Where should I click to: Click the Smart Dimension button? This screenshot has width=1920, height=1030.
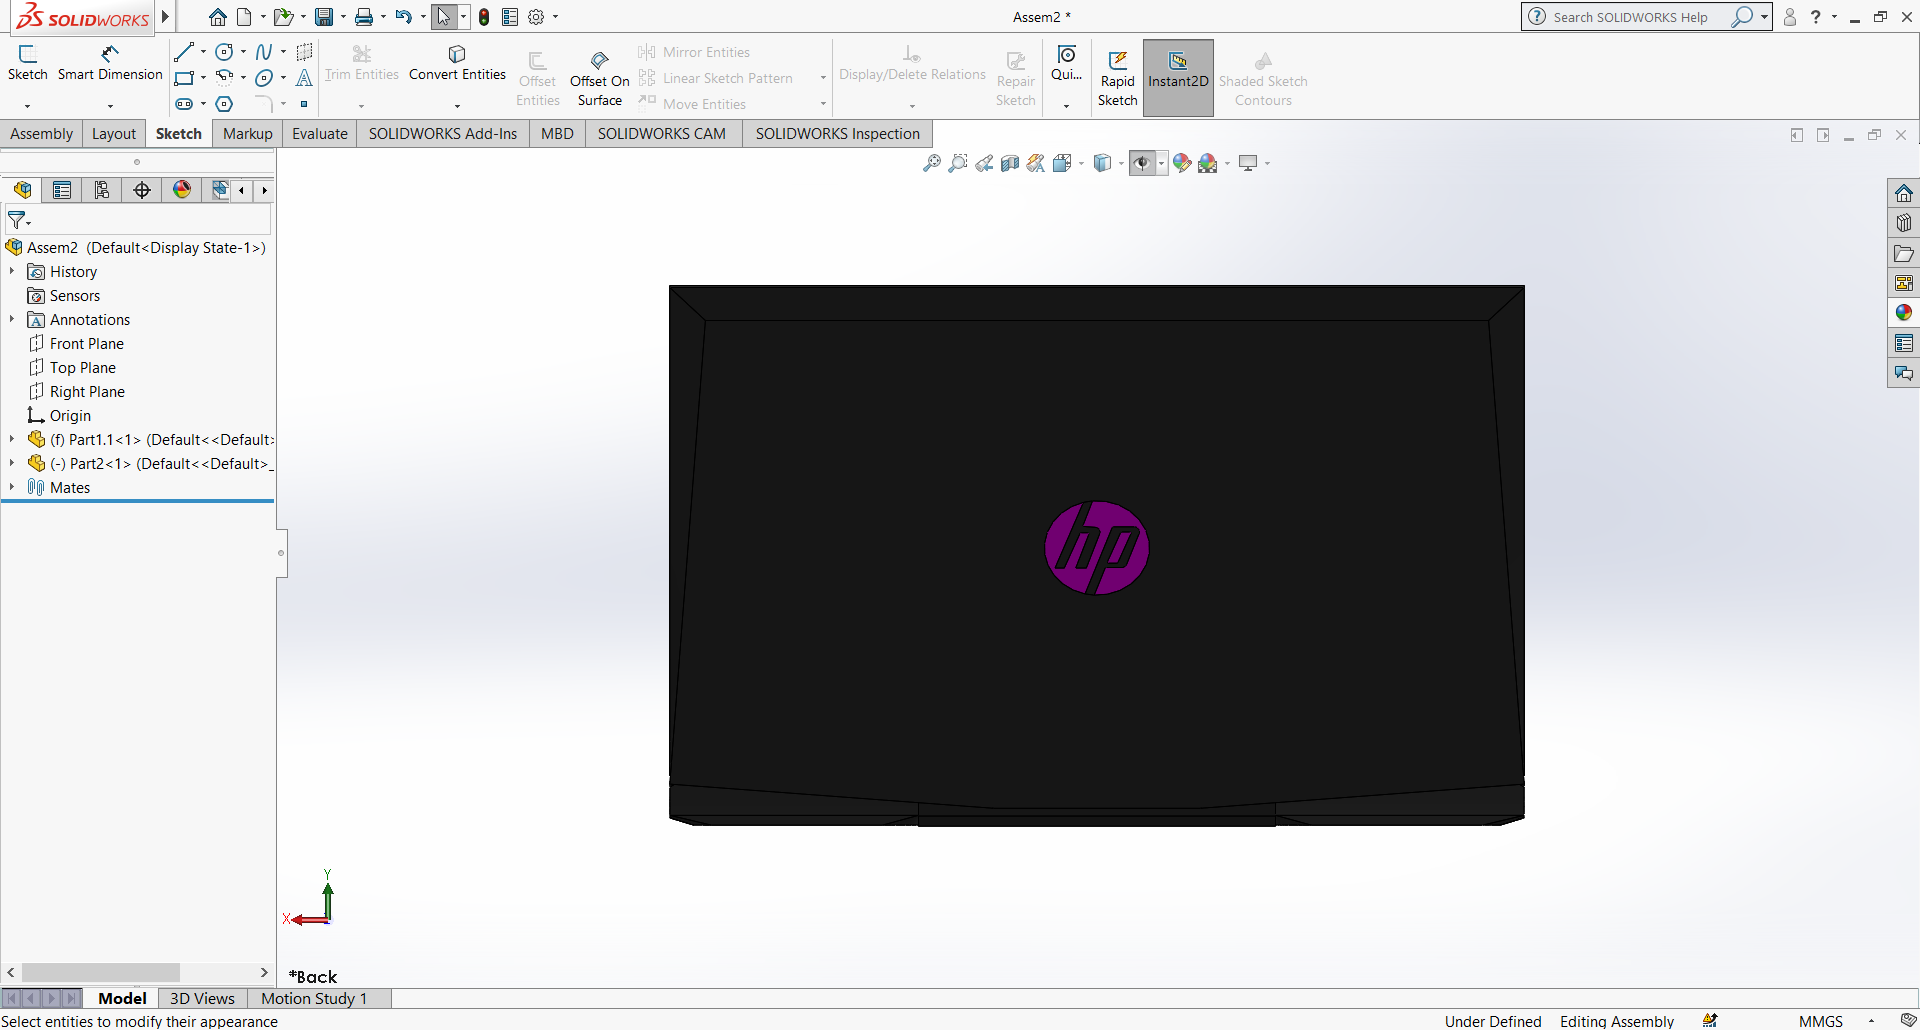click(x=110, y=63)
